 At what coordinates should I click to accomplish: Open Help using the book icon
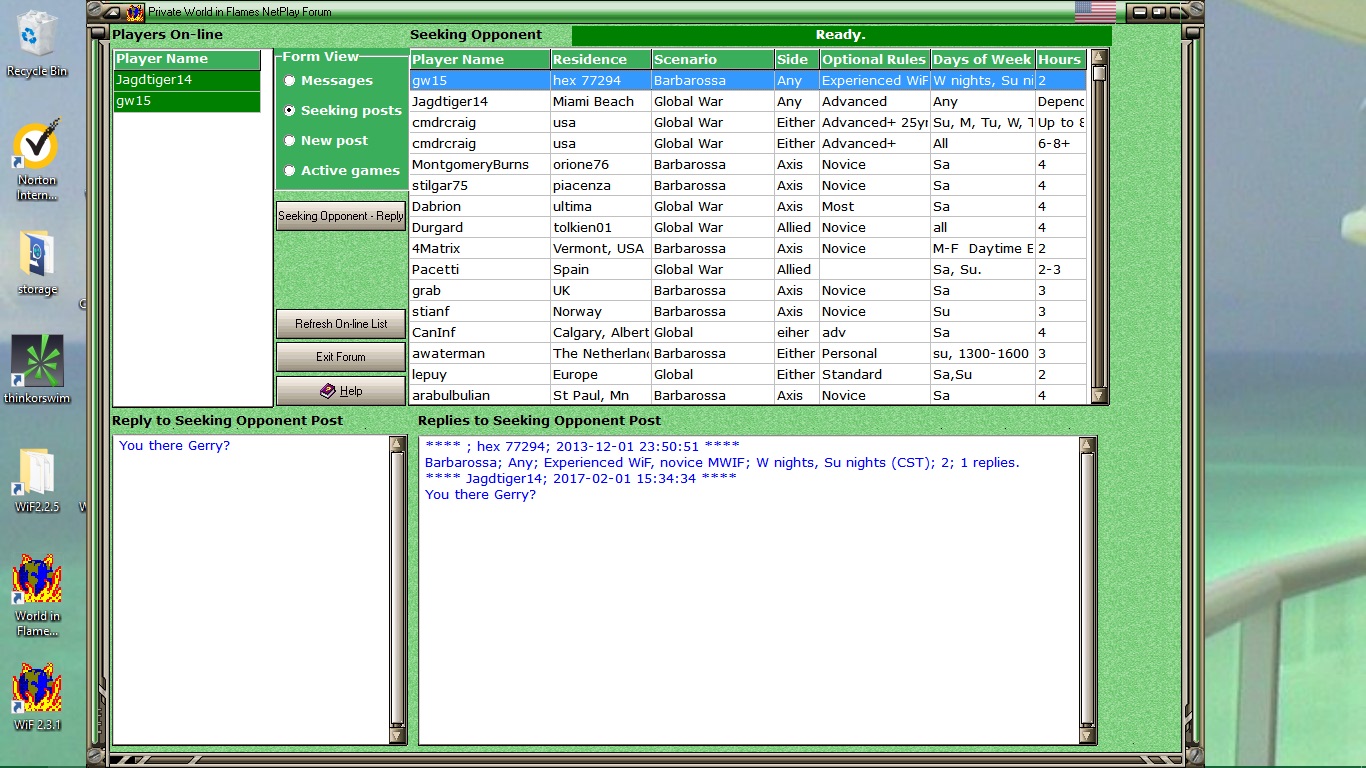340,390
